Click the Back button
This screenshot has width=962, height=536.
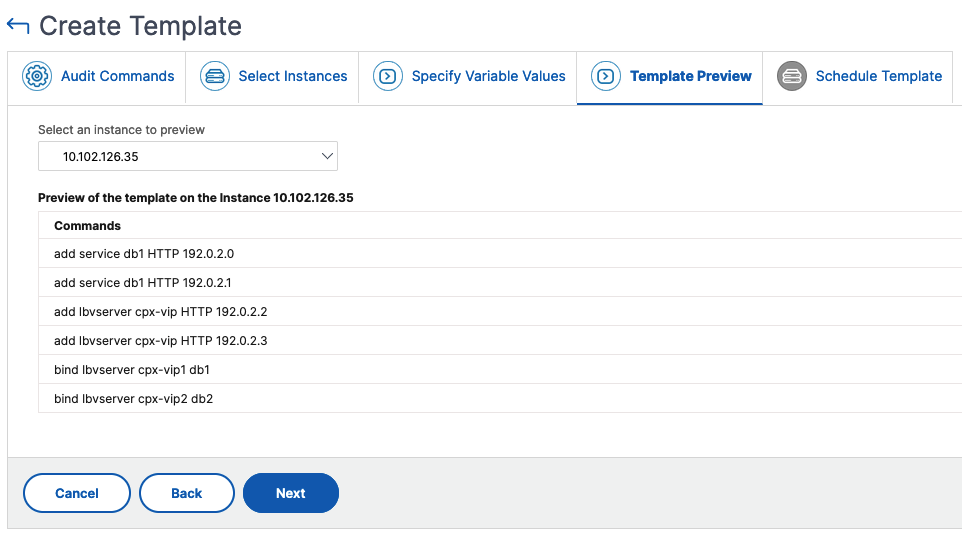(x=187, y=493)
